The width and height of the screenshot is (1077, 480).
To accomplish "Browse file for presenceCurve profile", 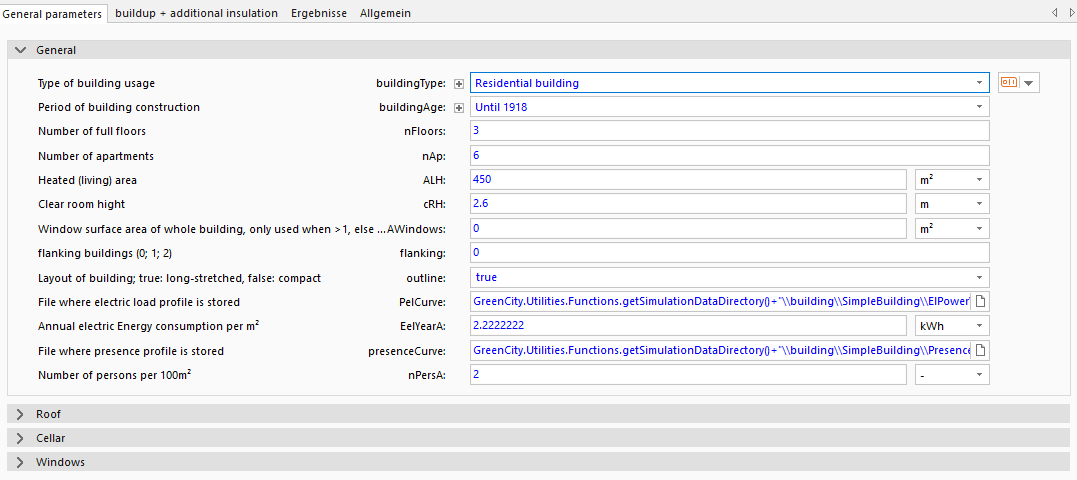I will [980, 351].
